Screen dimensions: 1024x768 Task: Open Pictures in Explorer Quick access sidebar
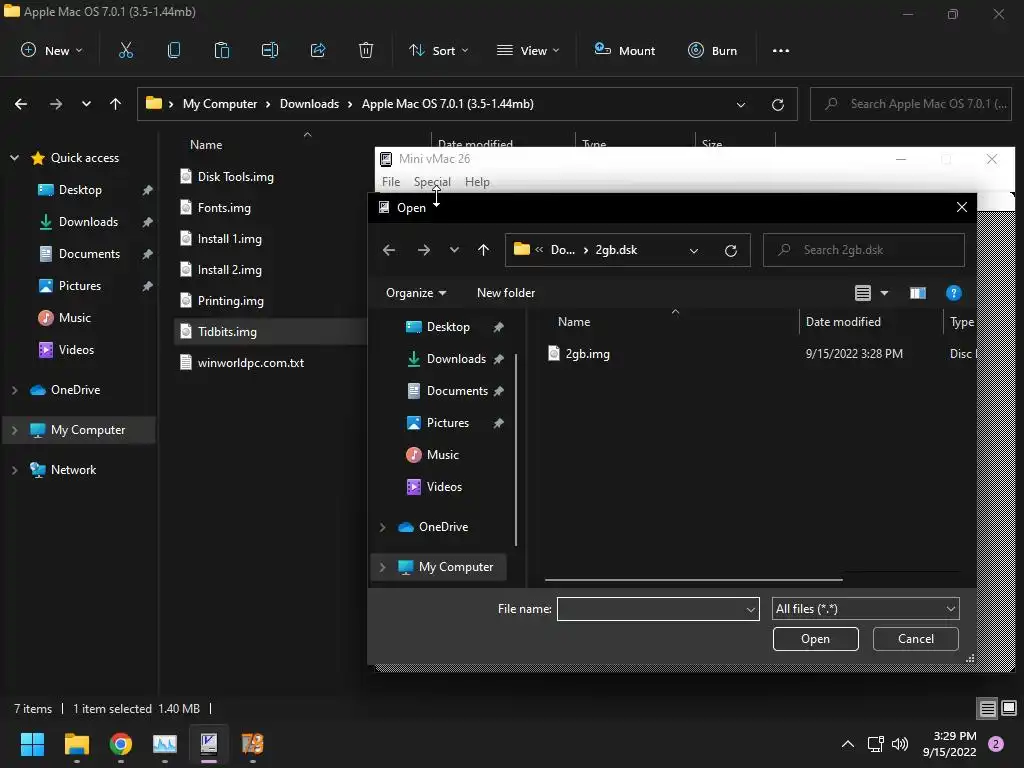(x=79, y=286)
